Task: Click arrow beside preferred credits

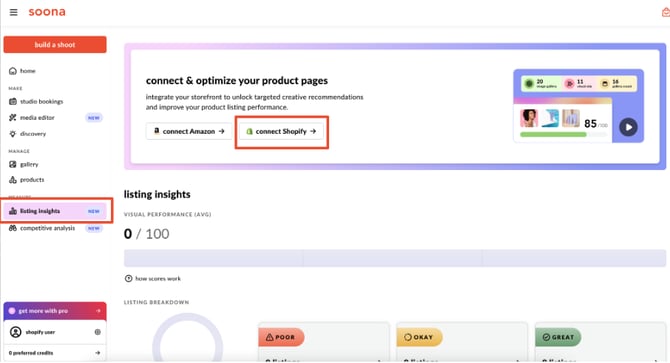Action: pos(98,353)
